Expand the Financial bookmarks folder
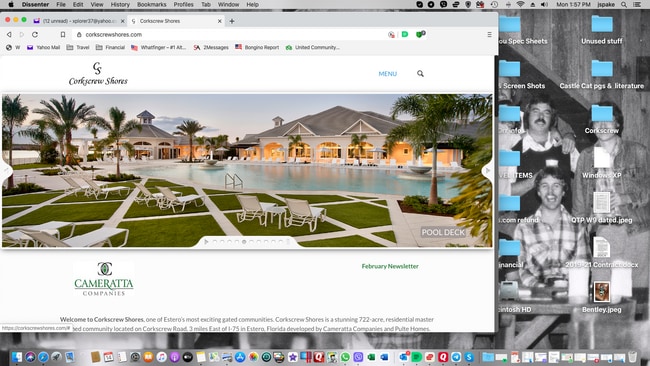 [110, 47]
